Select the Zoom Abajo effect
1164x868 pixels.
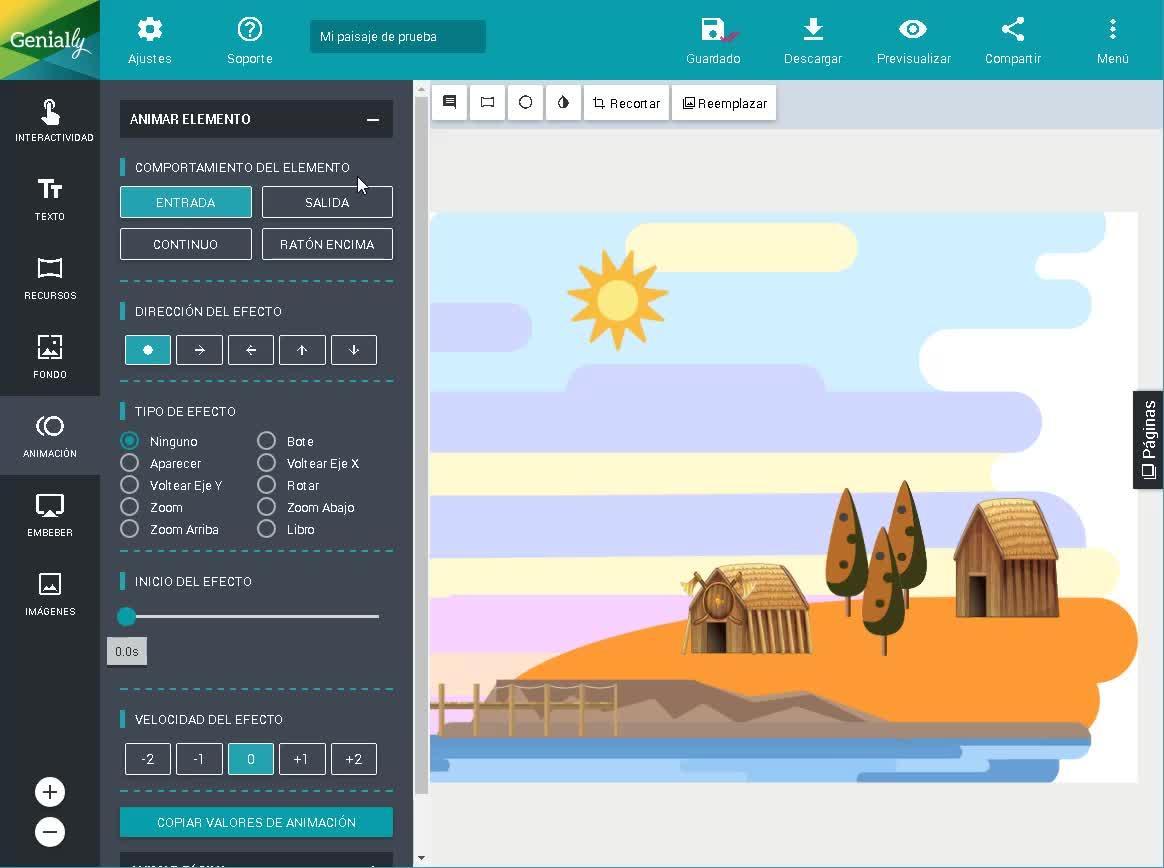pyautogui.click(x=267, y=507)
